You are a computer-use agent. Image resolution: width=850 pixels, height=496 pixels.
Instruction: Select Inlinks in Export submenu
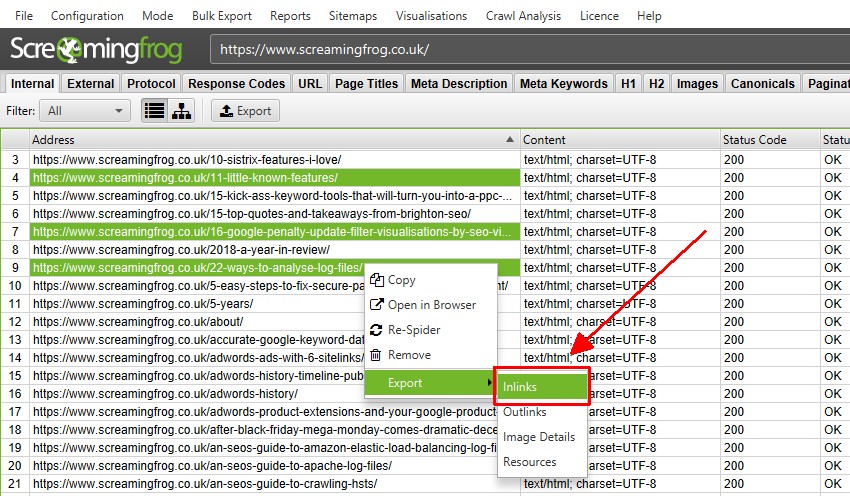542,387
